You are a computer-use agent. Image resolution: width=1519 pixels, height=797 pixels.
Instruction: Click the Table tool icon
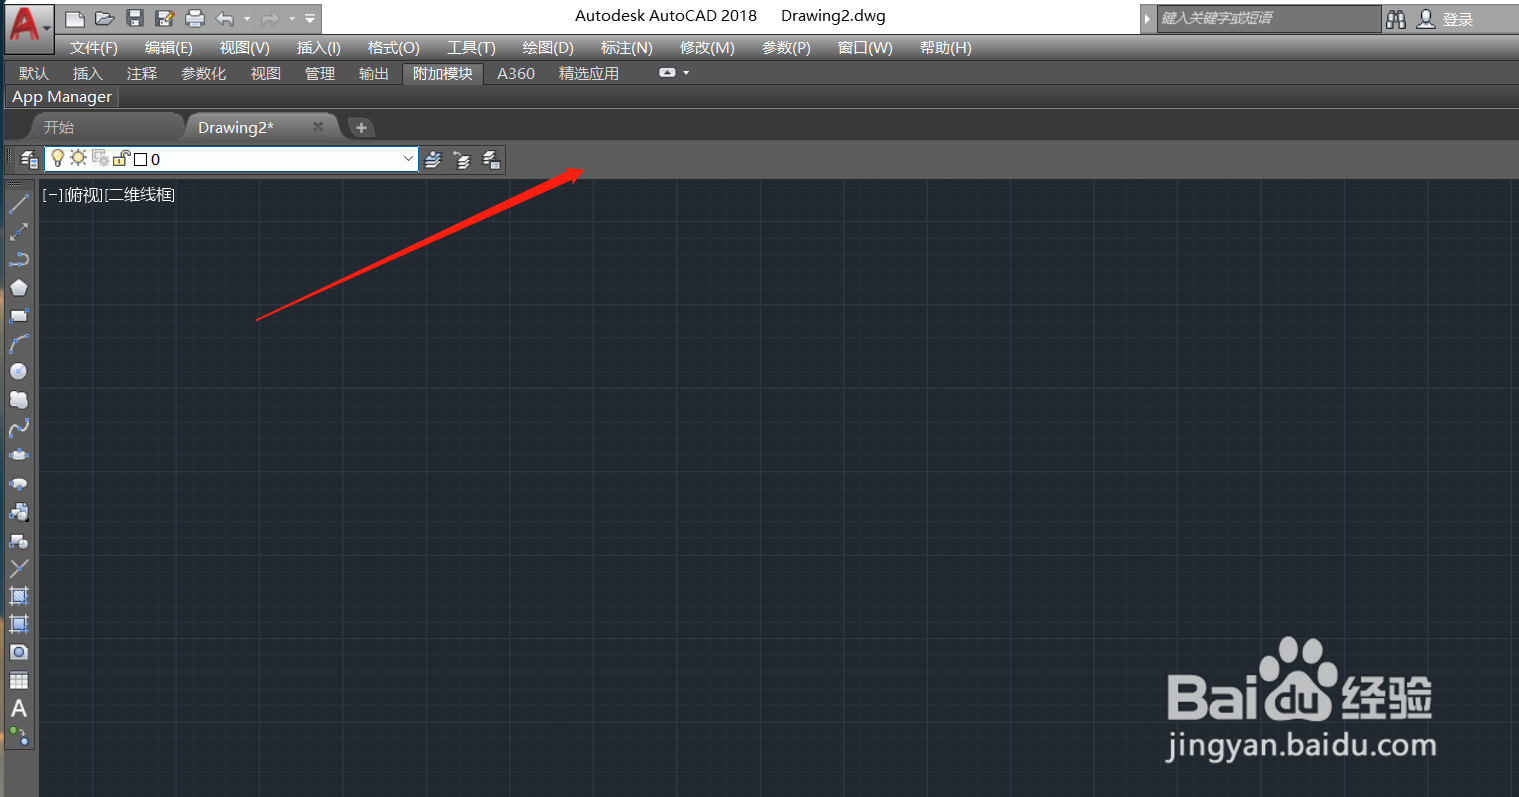[18, 681]
